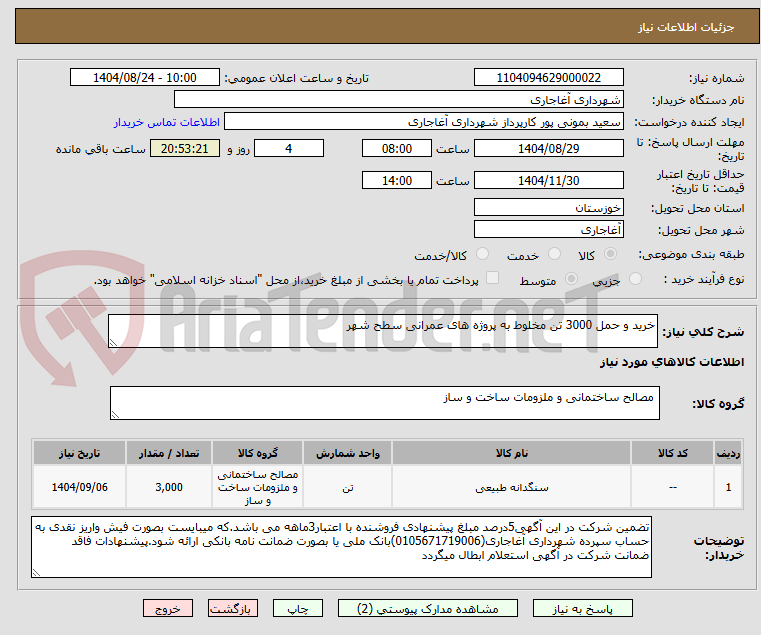Click the جزئیات اطلاعات نیاز header title
Viewport: 761px width, 635px height.
tap(686, 27)
